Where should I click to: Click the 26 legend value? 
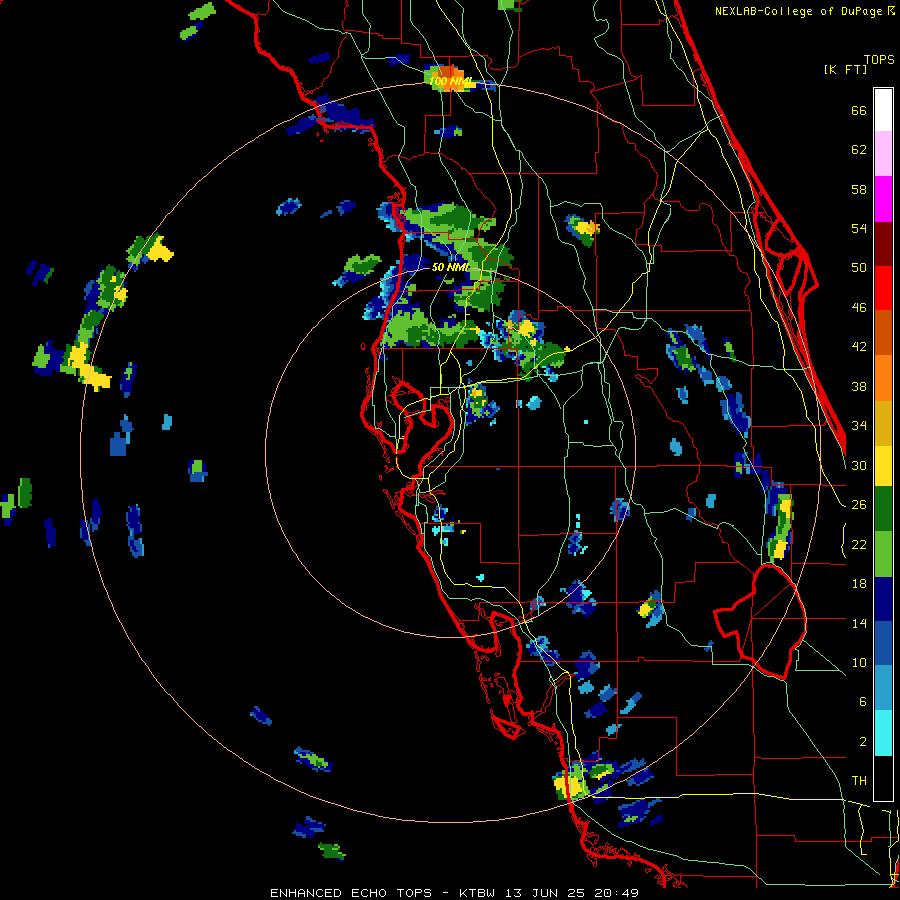coord(859,505)
